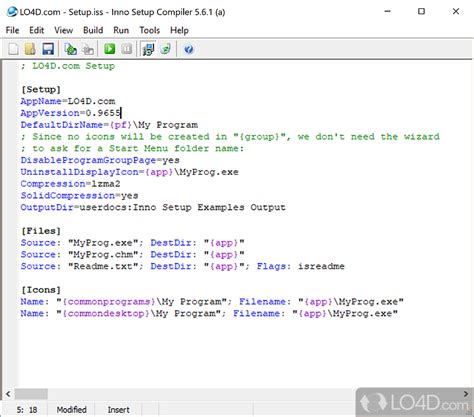474x417 pixels.
Task: Open the Tools menu
Action: point(149,30)
